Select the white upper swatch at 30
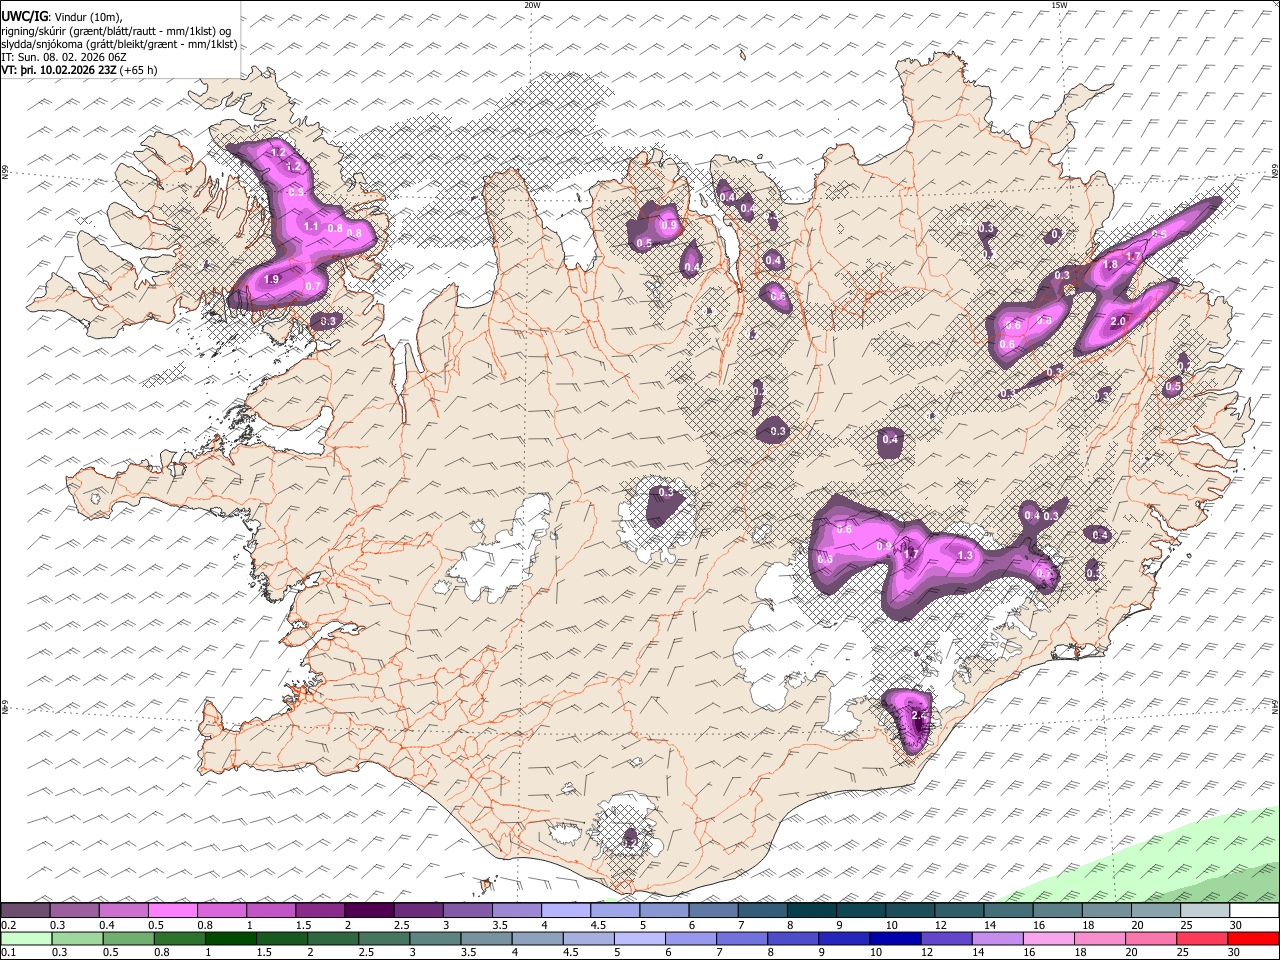 click(x=1252, y=910)
